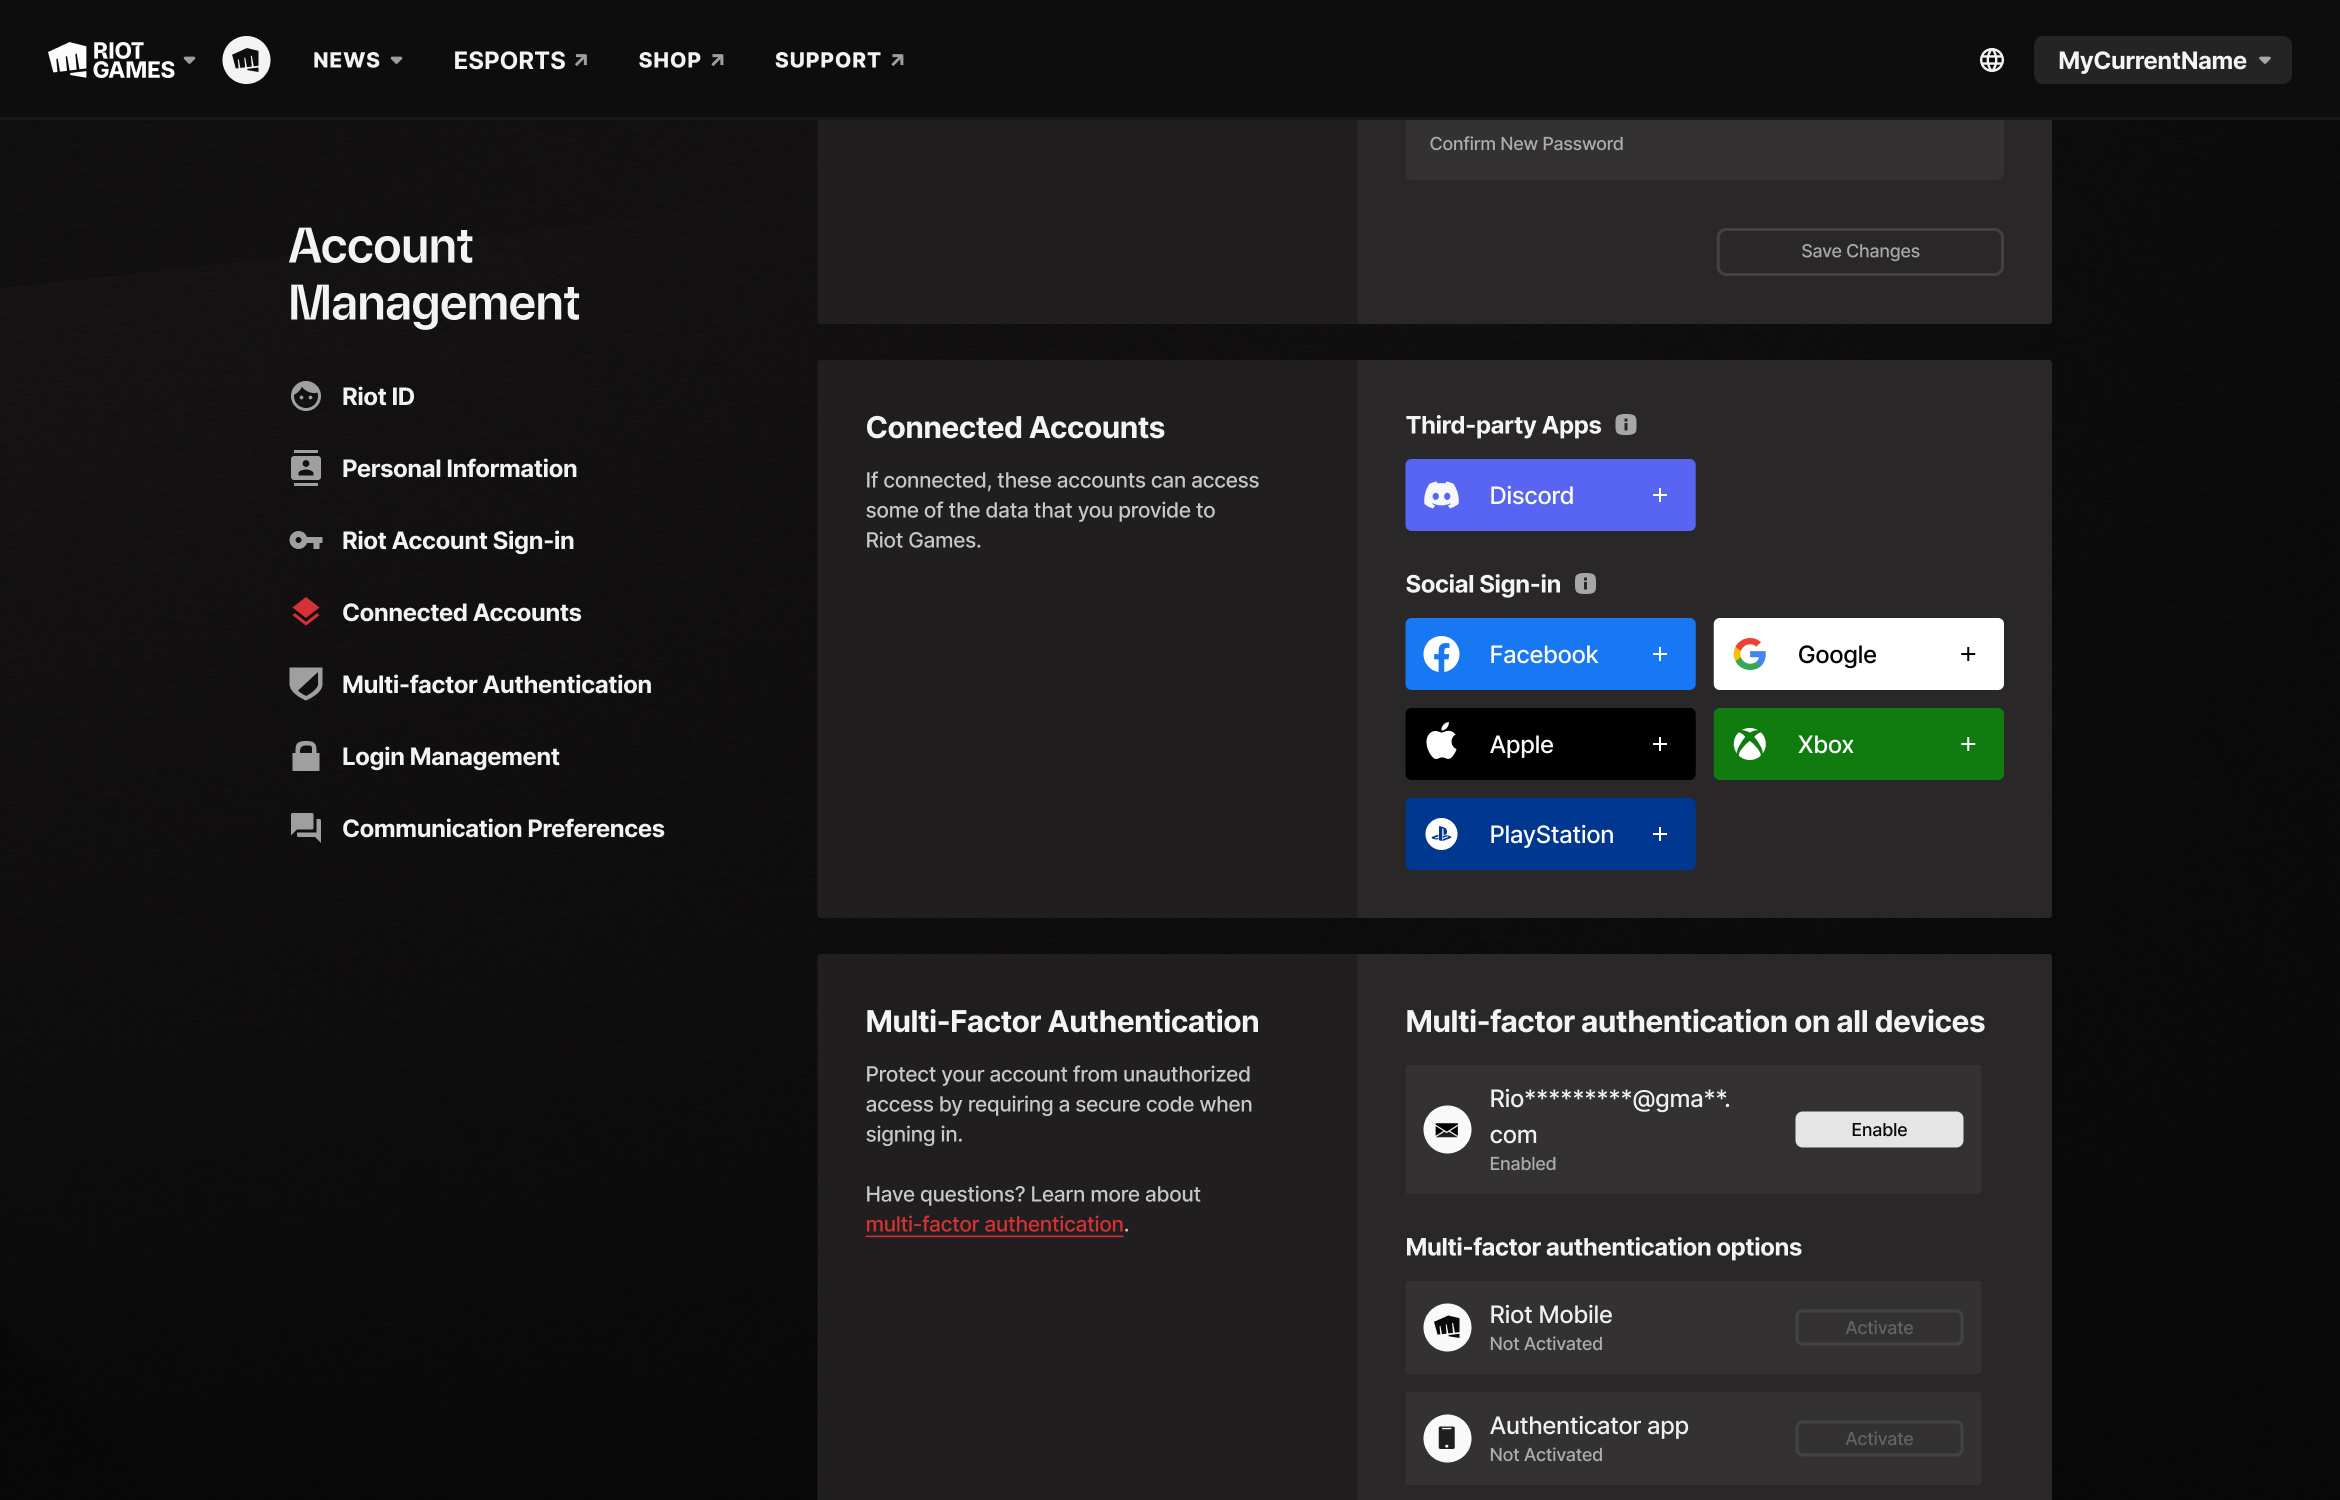Click the email envelope MFA icon
Image resolution: width=2340 pixels, height=1500 pixels.
(x=1447, y=1130)
